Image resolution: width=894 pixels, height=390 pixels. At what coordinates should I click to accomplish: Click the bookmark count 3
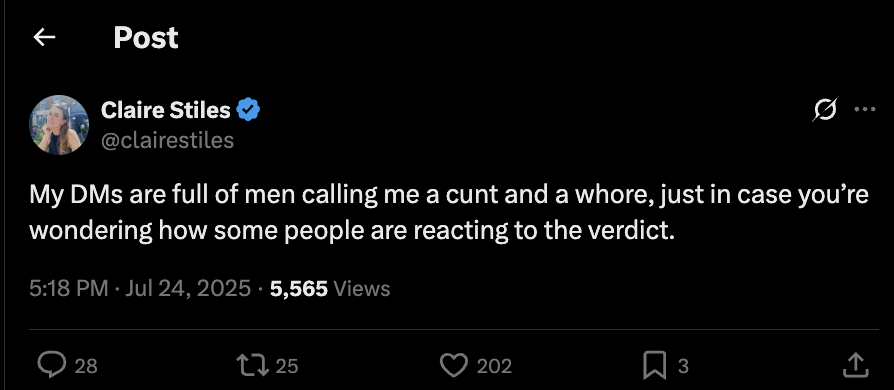(x=682, y=365)
